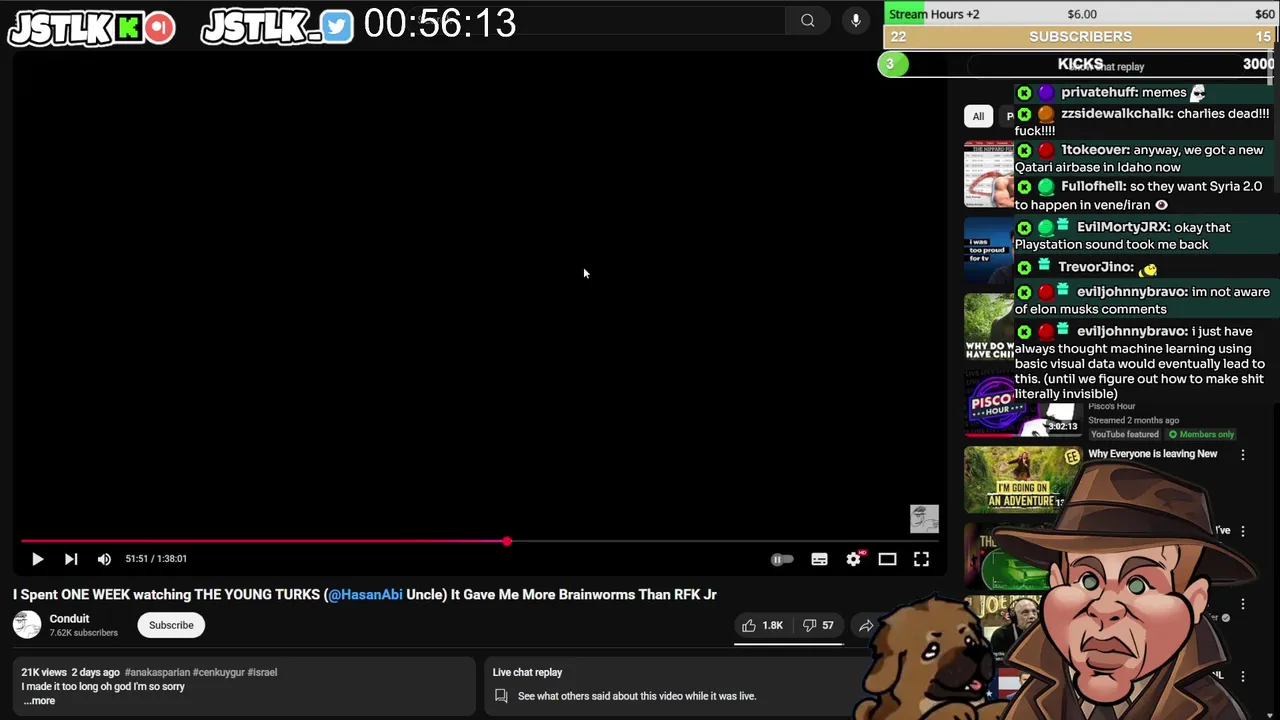
Task: Skip to the next video
Action: tap(71, 559)
